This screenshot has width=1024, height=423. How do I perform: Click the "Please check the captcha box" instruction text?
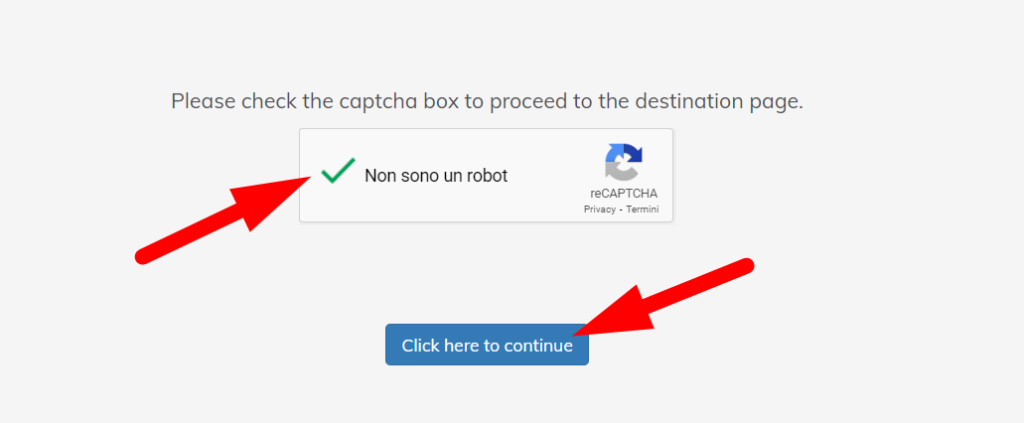coord(487,102)
